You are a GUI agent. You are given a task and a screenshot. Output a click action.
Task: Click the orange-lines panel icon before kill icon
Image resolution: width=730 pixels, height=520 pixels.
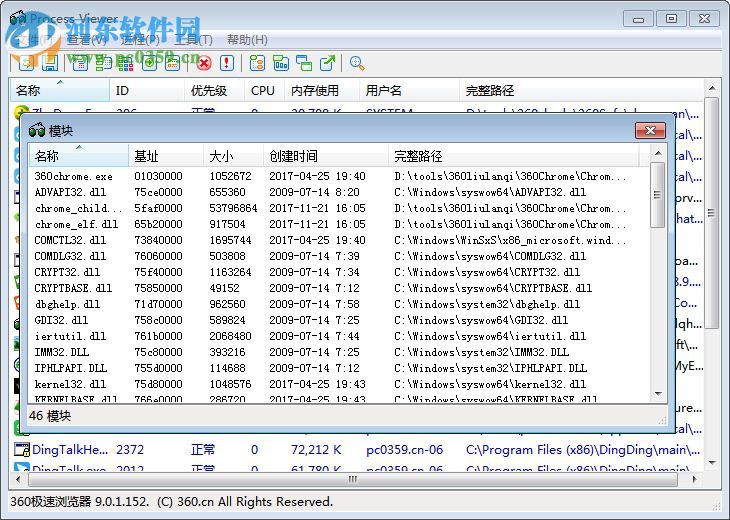(x=173, y=63)
